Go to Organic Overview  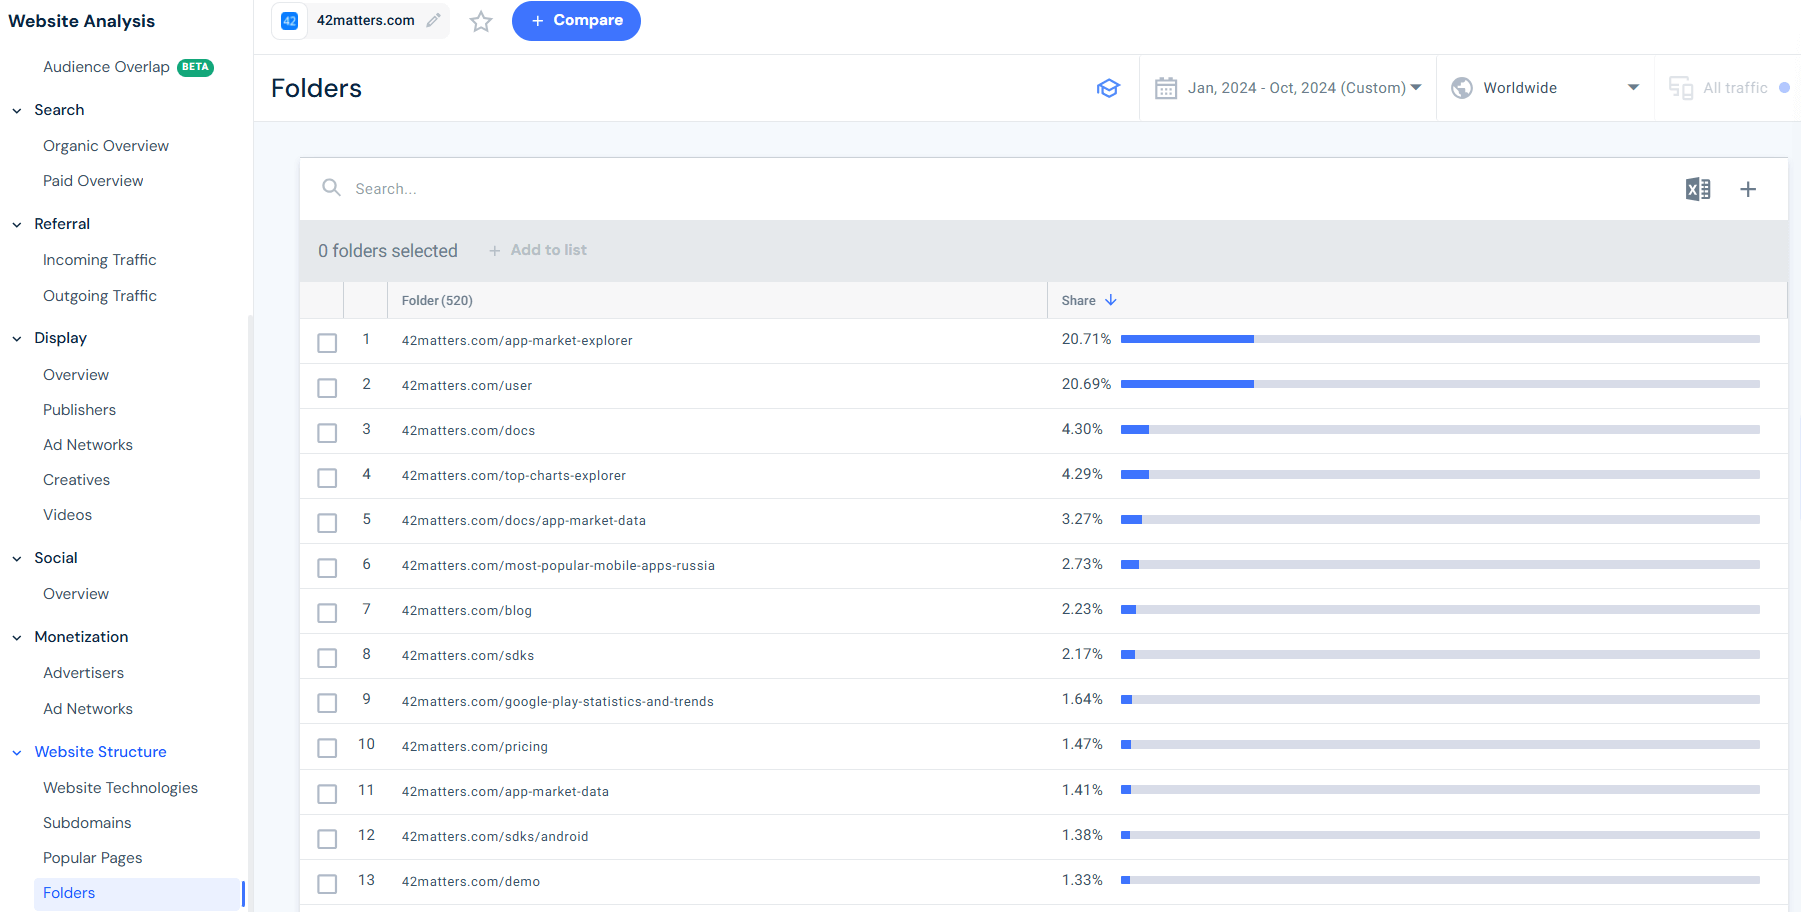point(106,146)
